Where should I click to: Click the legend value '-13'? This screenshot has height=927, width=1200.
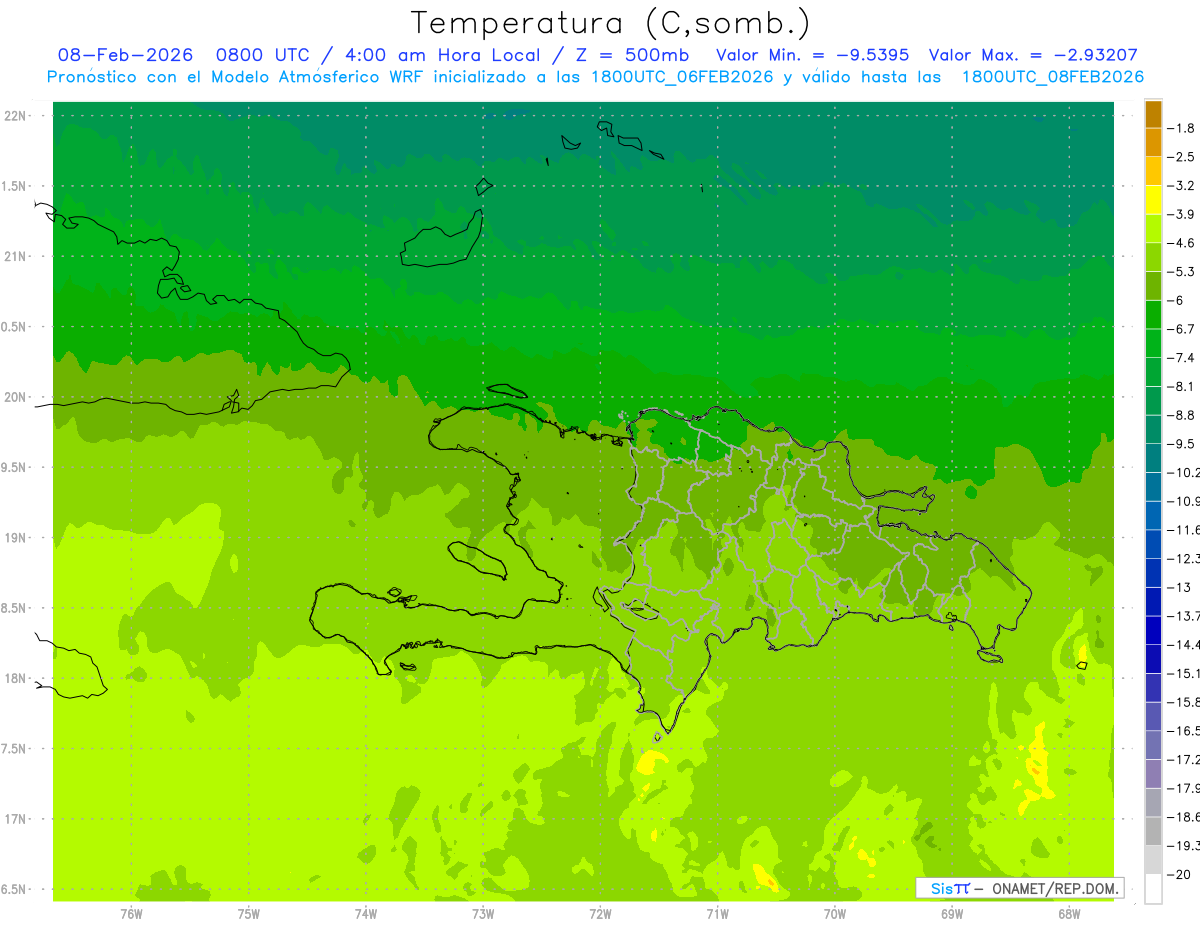pyautogui.click(x=1179, y=587)
